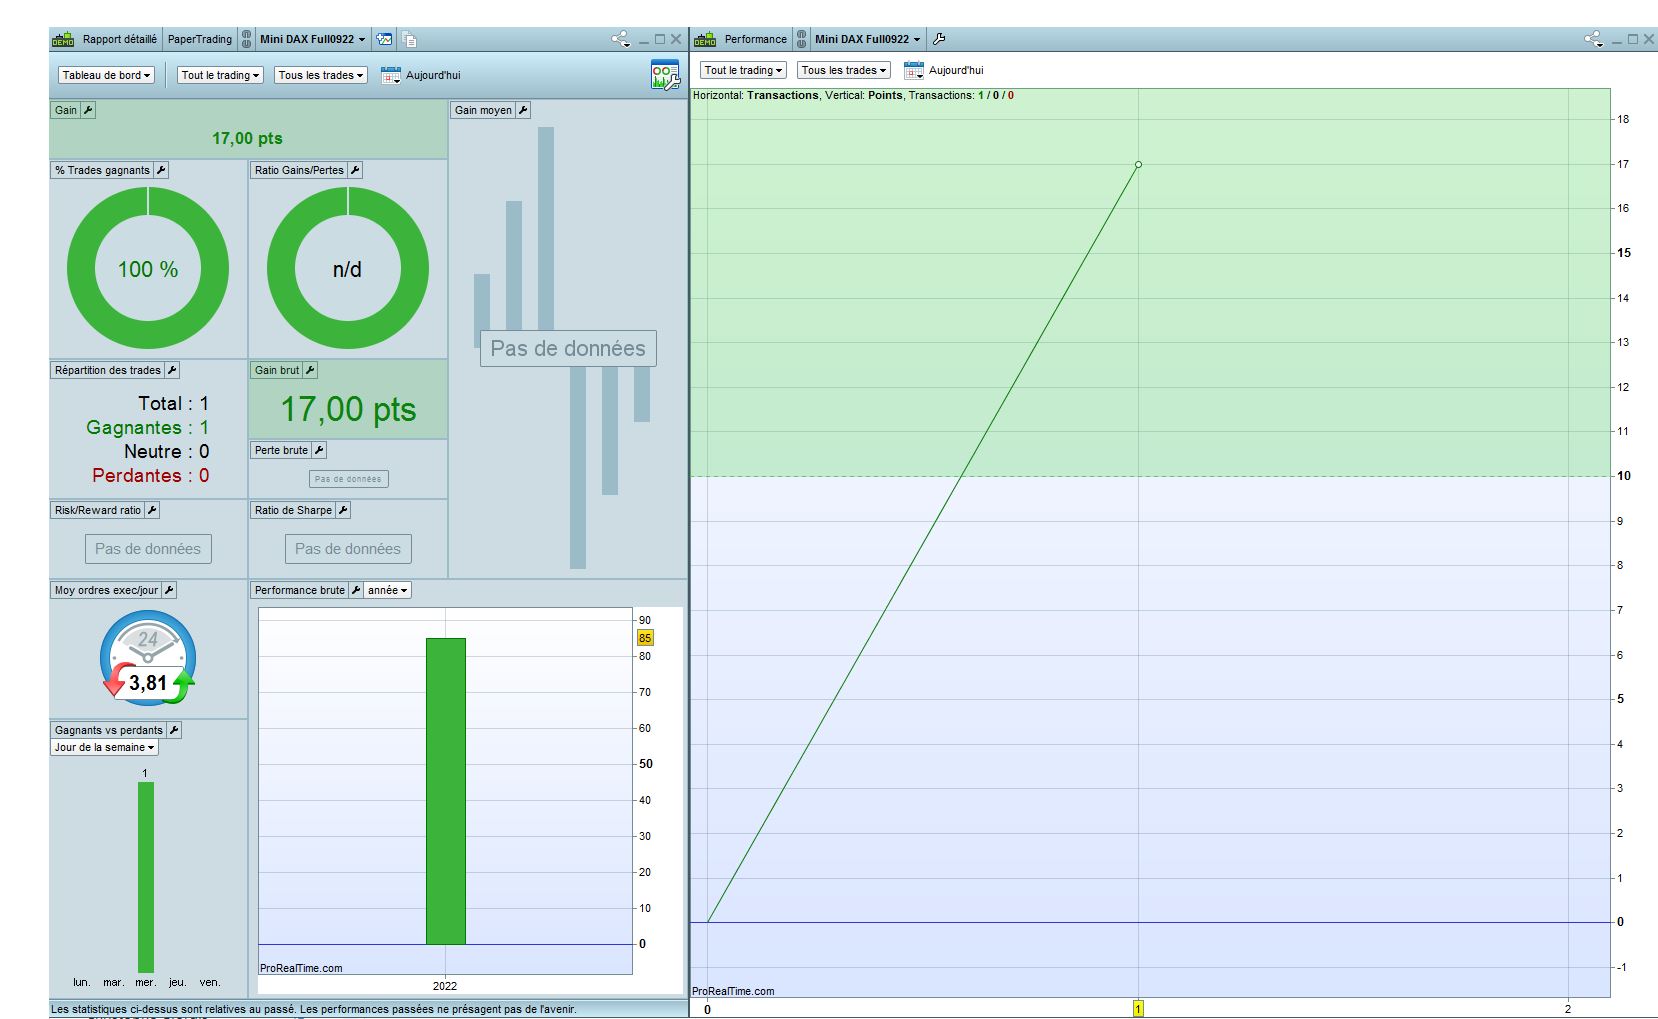Image resolution: width=1658 pixels, height=1019 pixels.
Task: Change the année period dropdown
Action: point(388,590)
